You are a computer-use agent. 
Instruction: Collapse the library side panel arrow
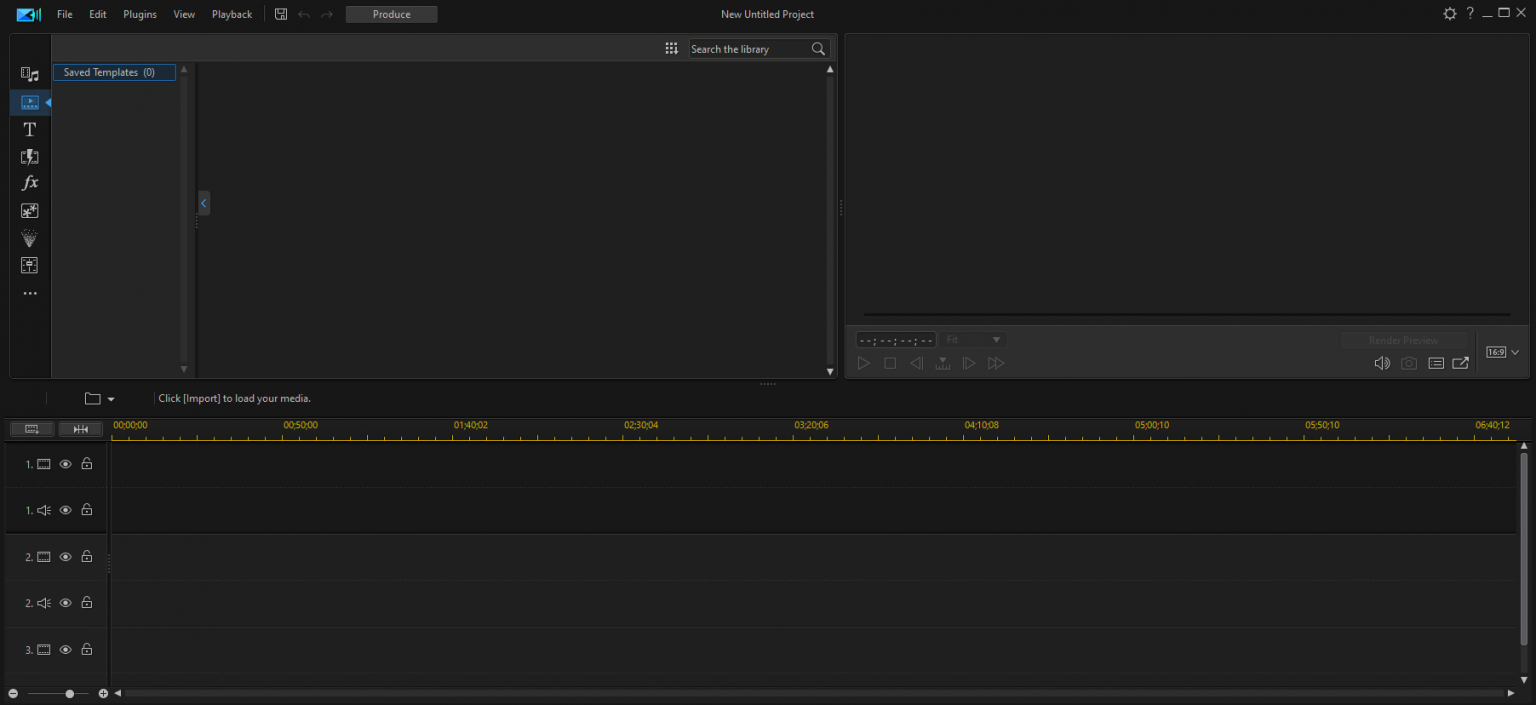click(204, 203)
